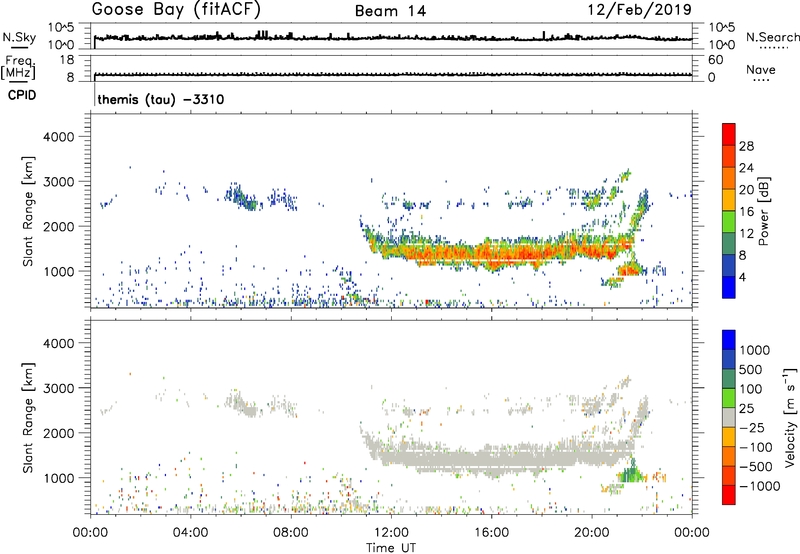Click the 'Slant Range [km]' label of power panel
The image size is (800, 554).
coord(28,211)
